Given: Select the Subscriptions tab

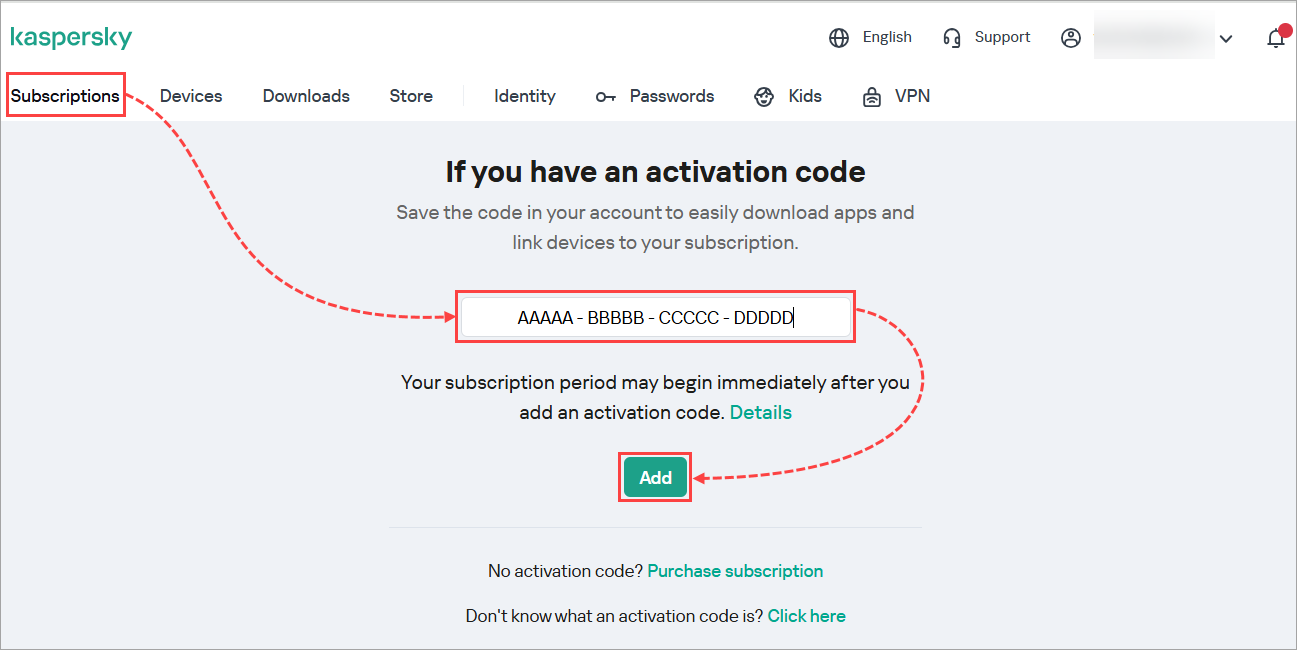Looking at the screenshot, I should pyautogui.click(x=65, y=95).
